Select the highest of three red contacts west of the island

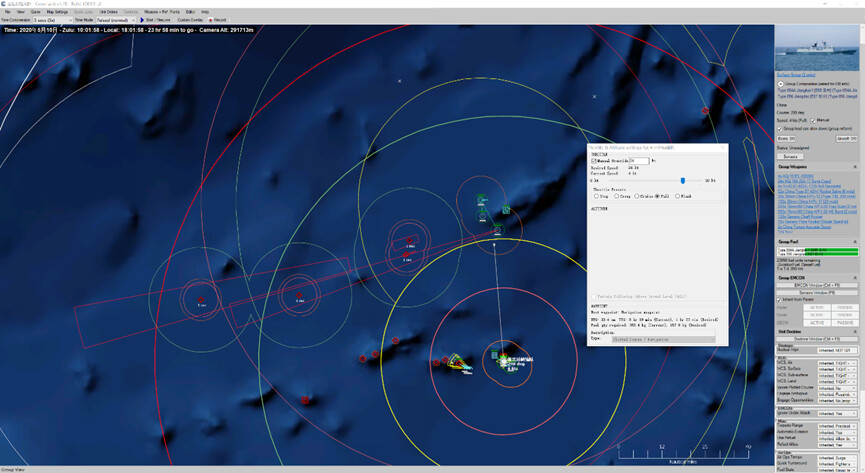(396, 341)
